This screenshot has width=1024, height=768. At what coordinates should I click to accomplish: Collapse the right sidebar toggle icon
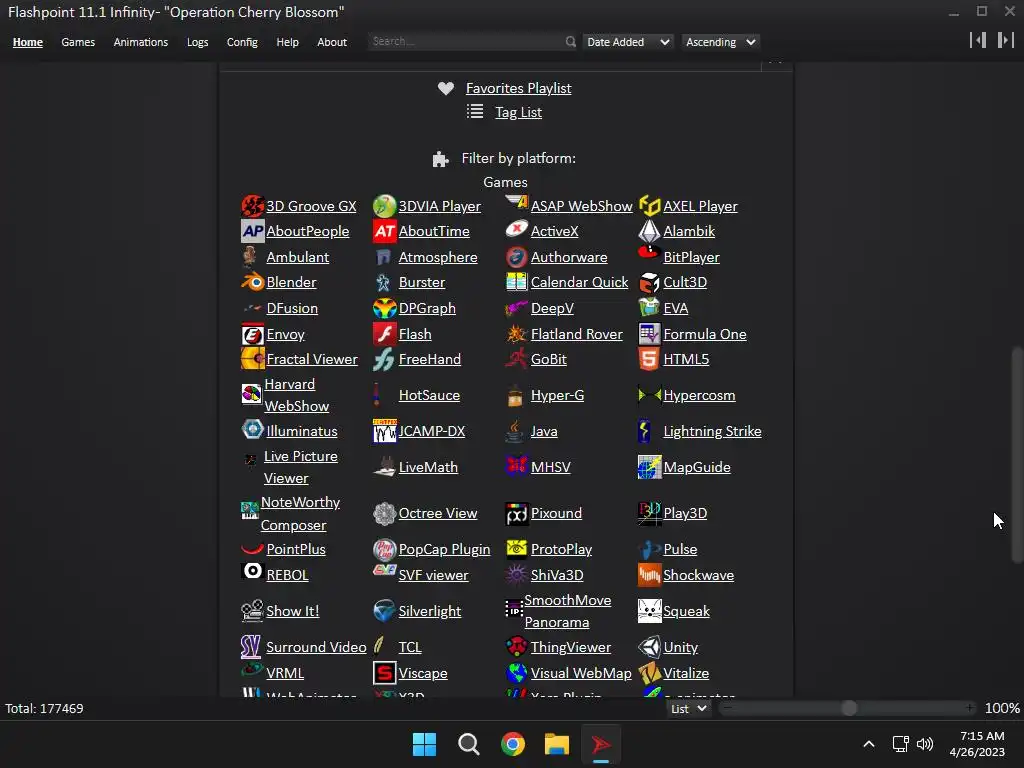1006,40
